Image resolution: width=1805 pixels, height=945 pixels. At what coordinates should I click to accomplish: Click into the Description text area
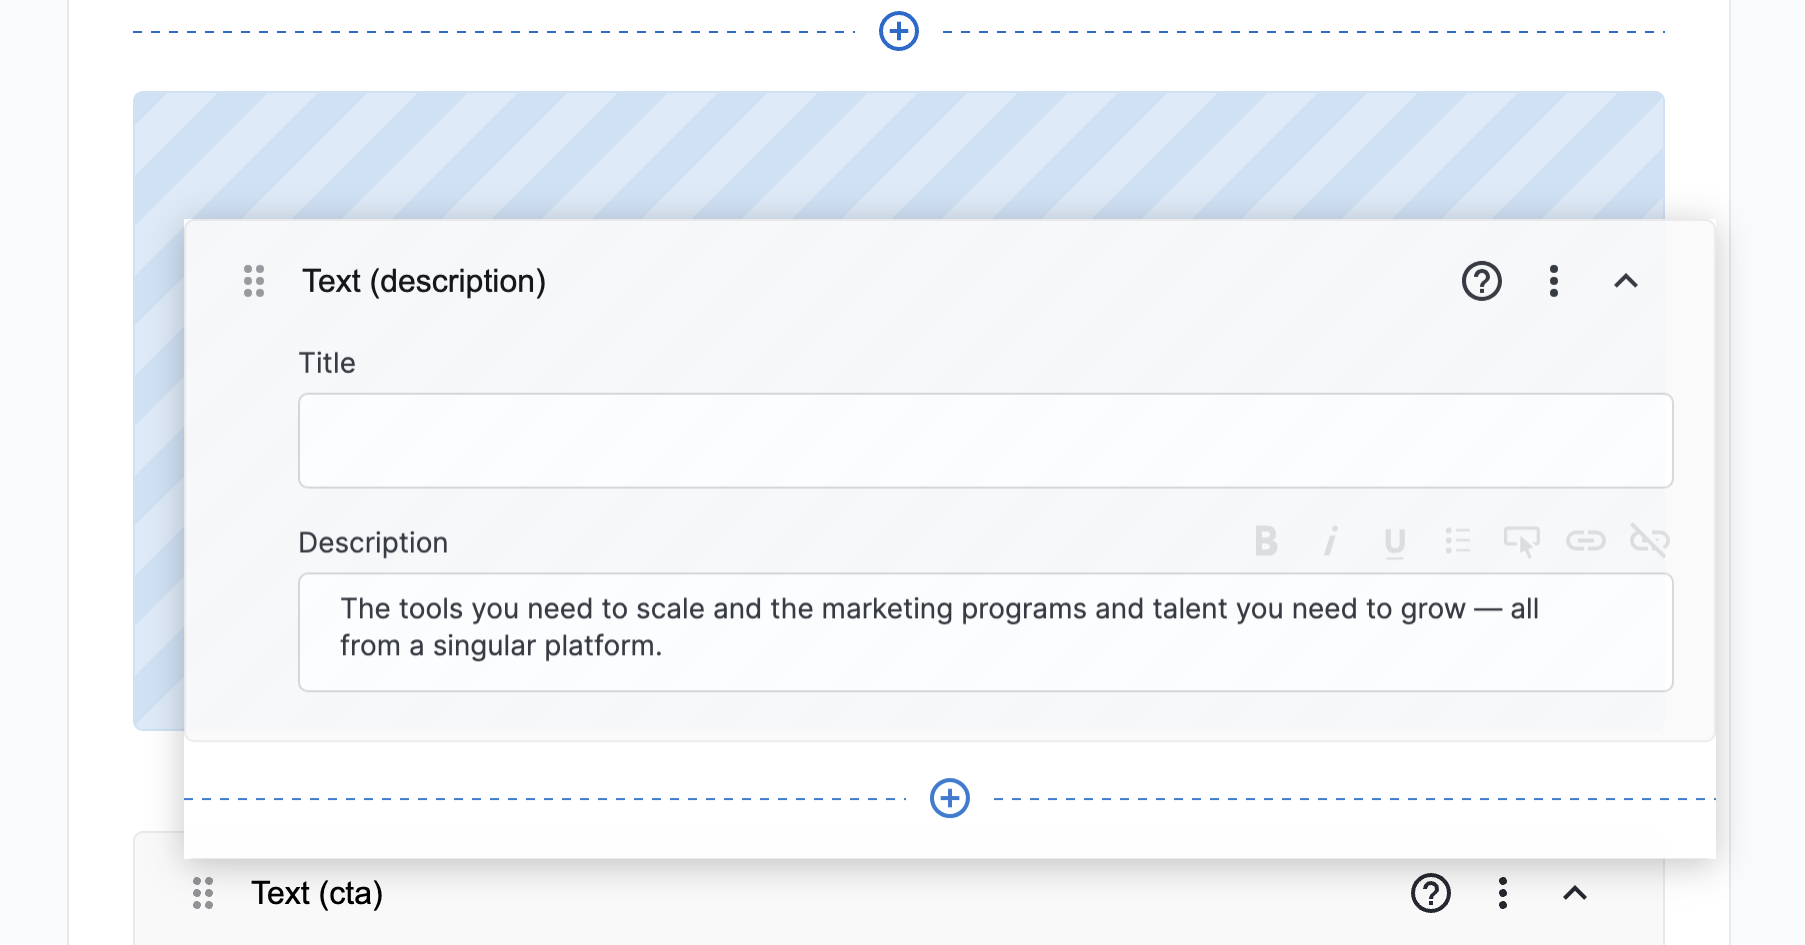tap(985, 632)
